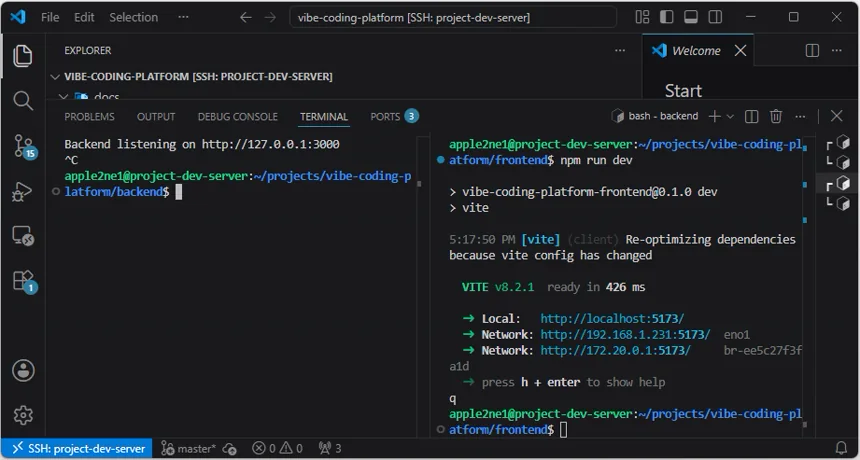Open the Selection menu

(133, 18)
